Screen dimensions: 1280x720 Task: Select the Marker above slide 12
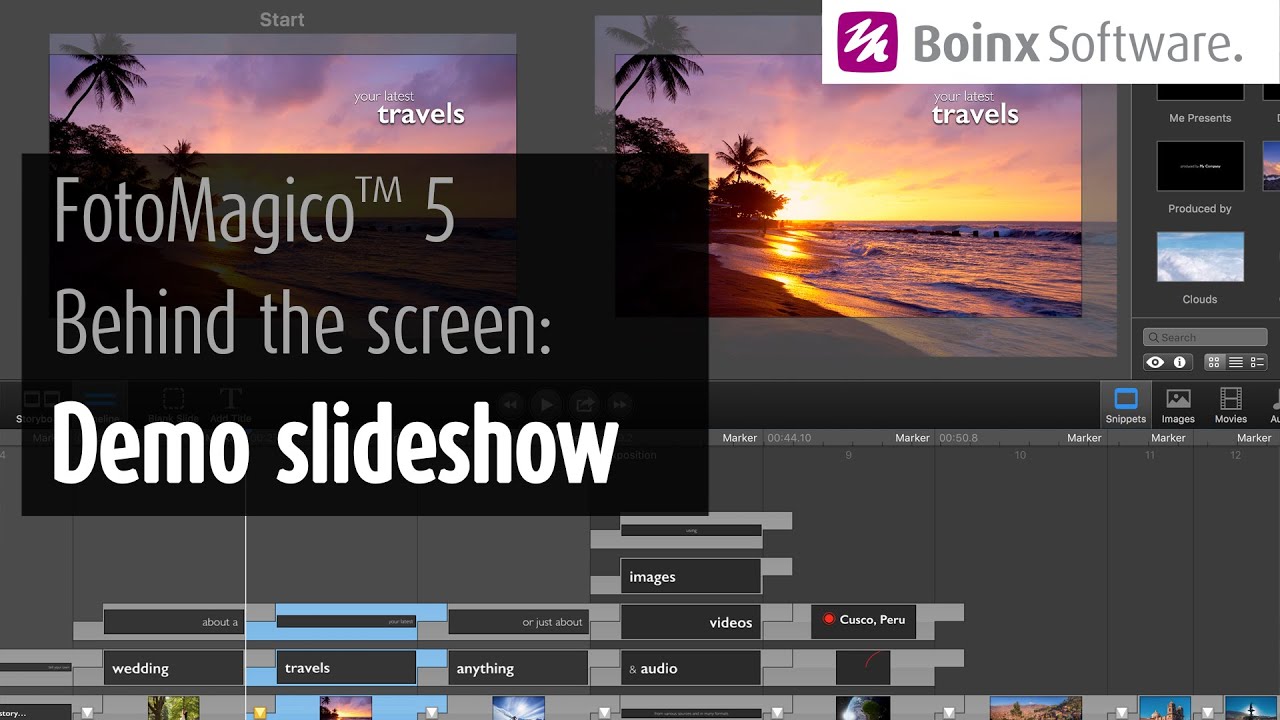tap(1254, 438)
